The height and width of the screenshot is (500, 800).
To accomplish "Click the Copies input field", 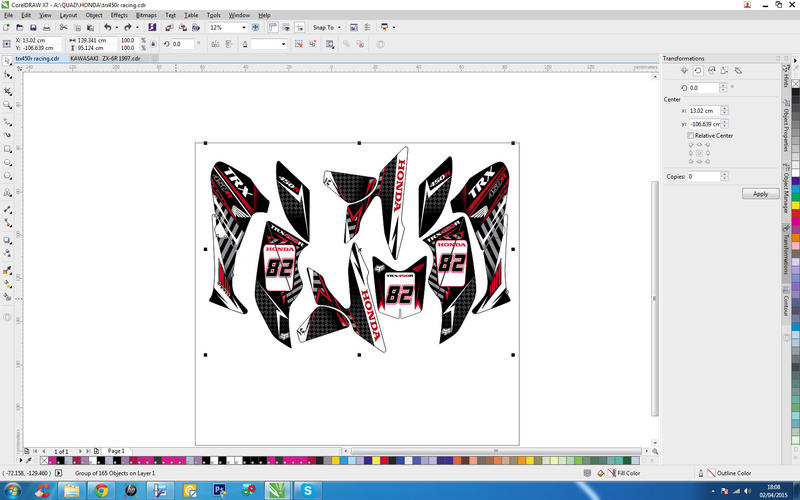I will (x=703, y=177).
